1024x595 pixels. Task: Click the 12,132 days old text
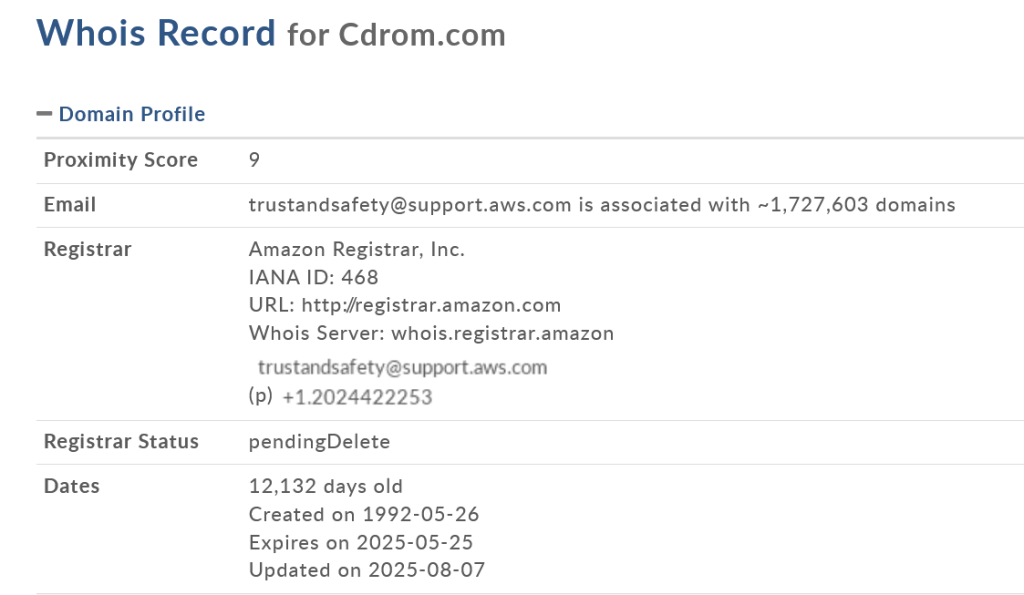pyautogui.click(x=326, y=487)
